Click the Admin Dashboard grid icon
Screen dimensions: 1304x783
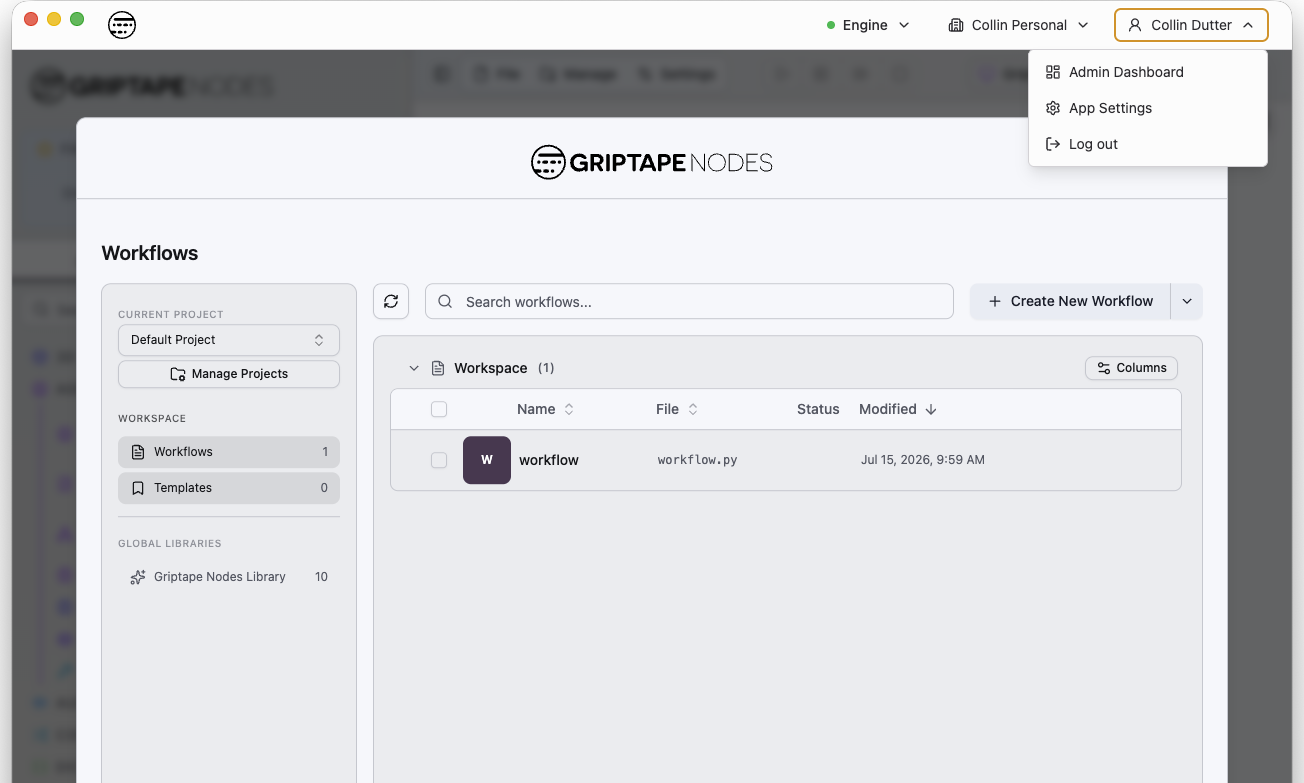(x=1053, y=72)
